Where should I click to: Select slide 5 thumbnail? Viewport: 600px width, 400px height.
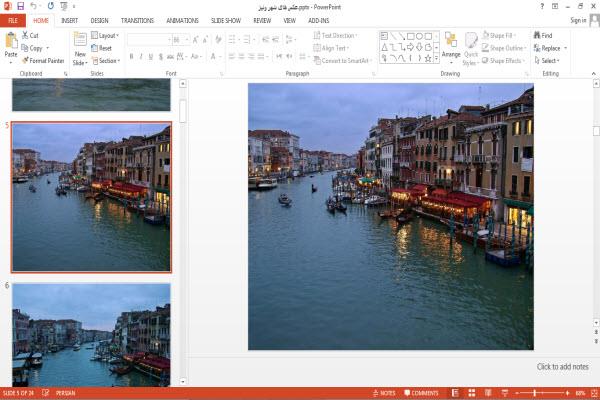[x=91, y=197]
